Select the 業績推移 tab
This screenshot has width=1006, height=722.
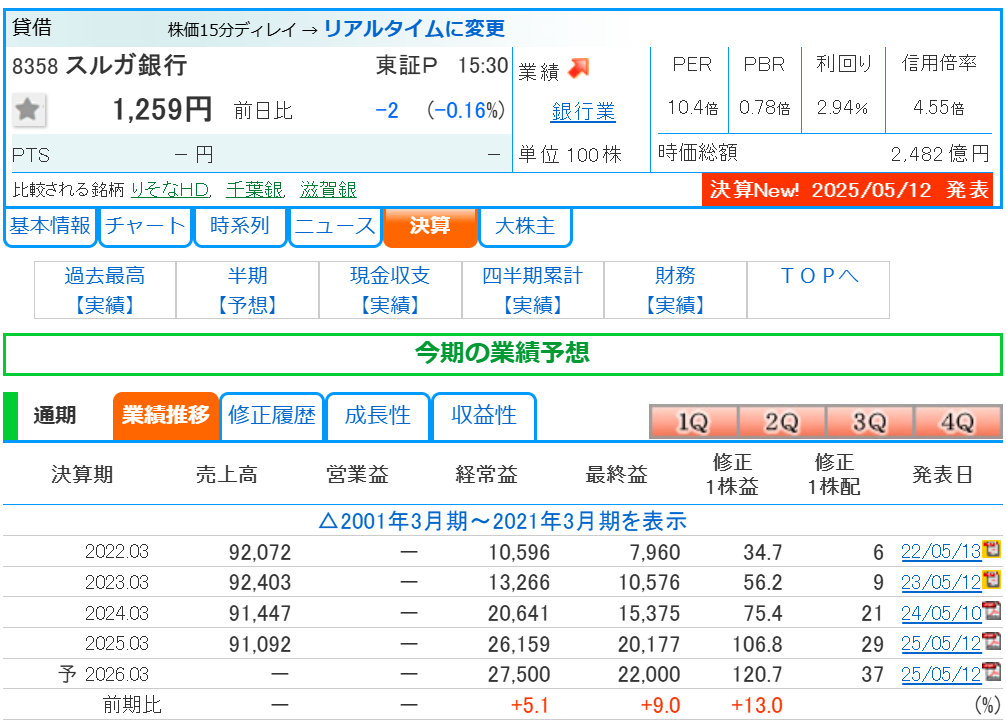pyautogui.click(x=166, y=415)
